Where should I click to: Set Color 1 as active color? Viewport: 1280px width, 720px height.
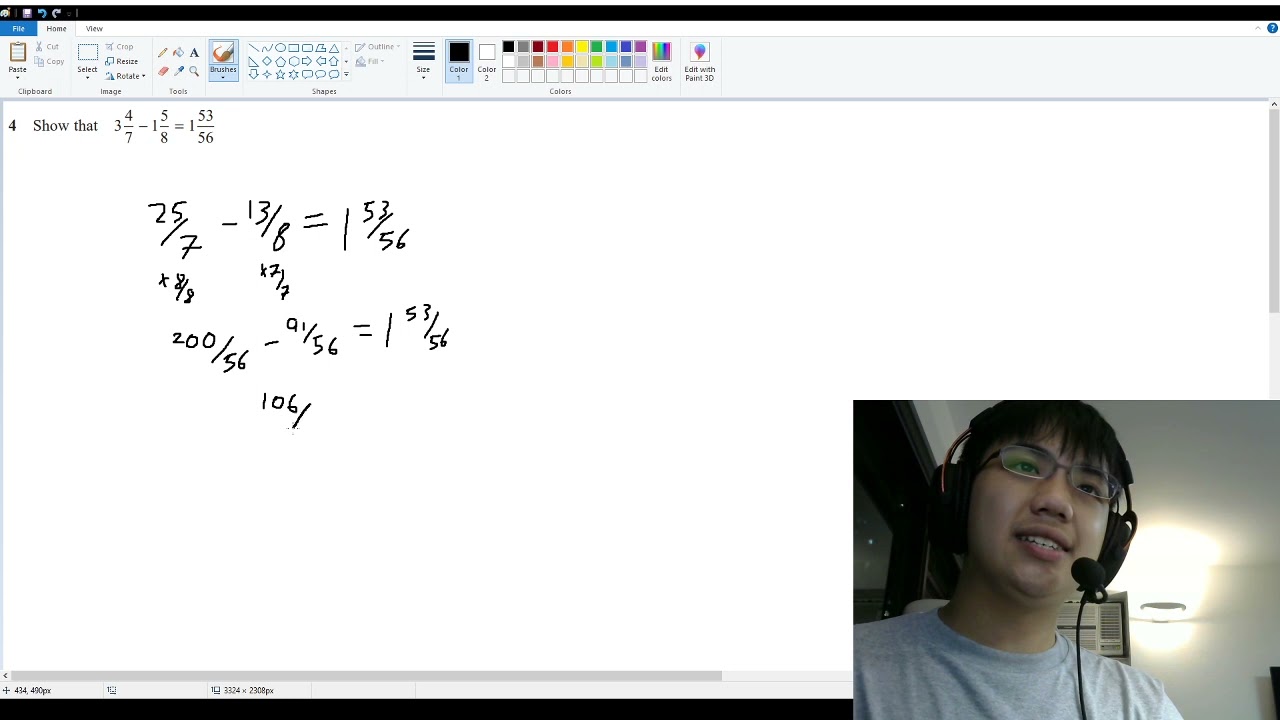[459, 62]
